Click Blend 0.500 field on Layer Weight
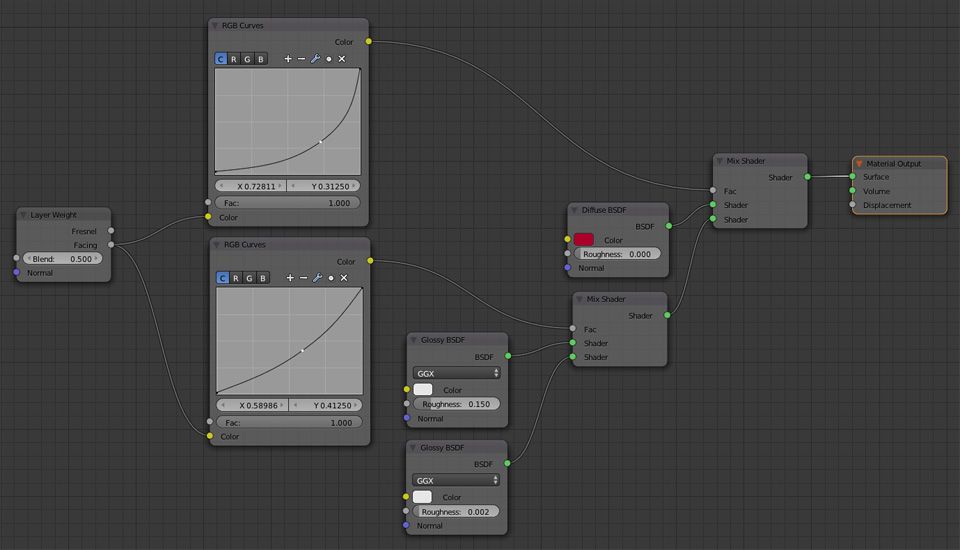The height and width of the screenshot is (550, 960). [62, 258]
